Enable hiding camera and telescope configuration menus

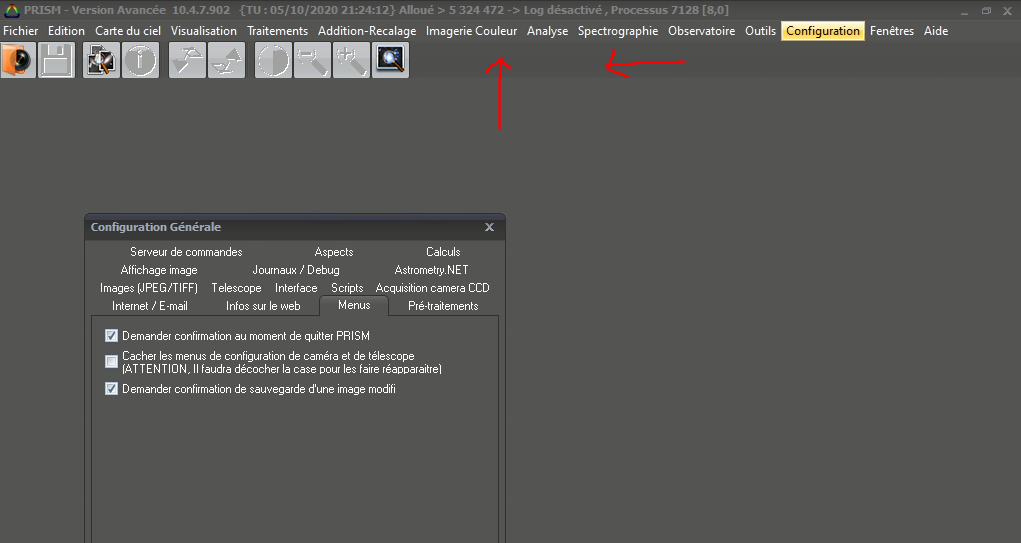point(112,361)
